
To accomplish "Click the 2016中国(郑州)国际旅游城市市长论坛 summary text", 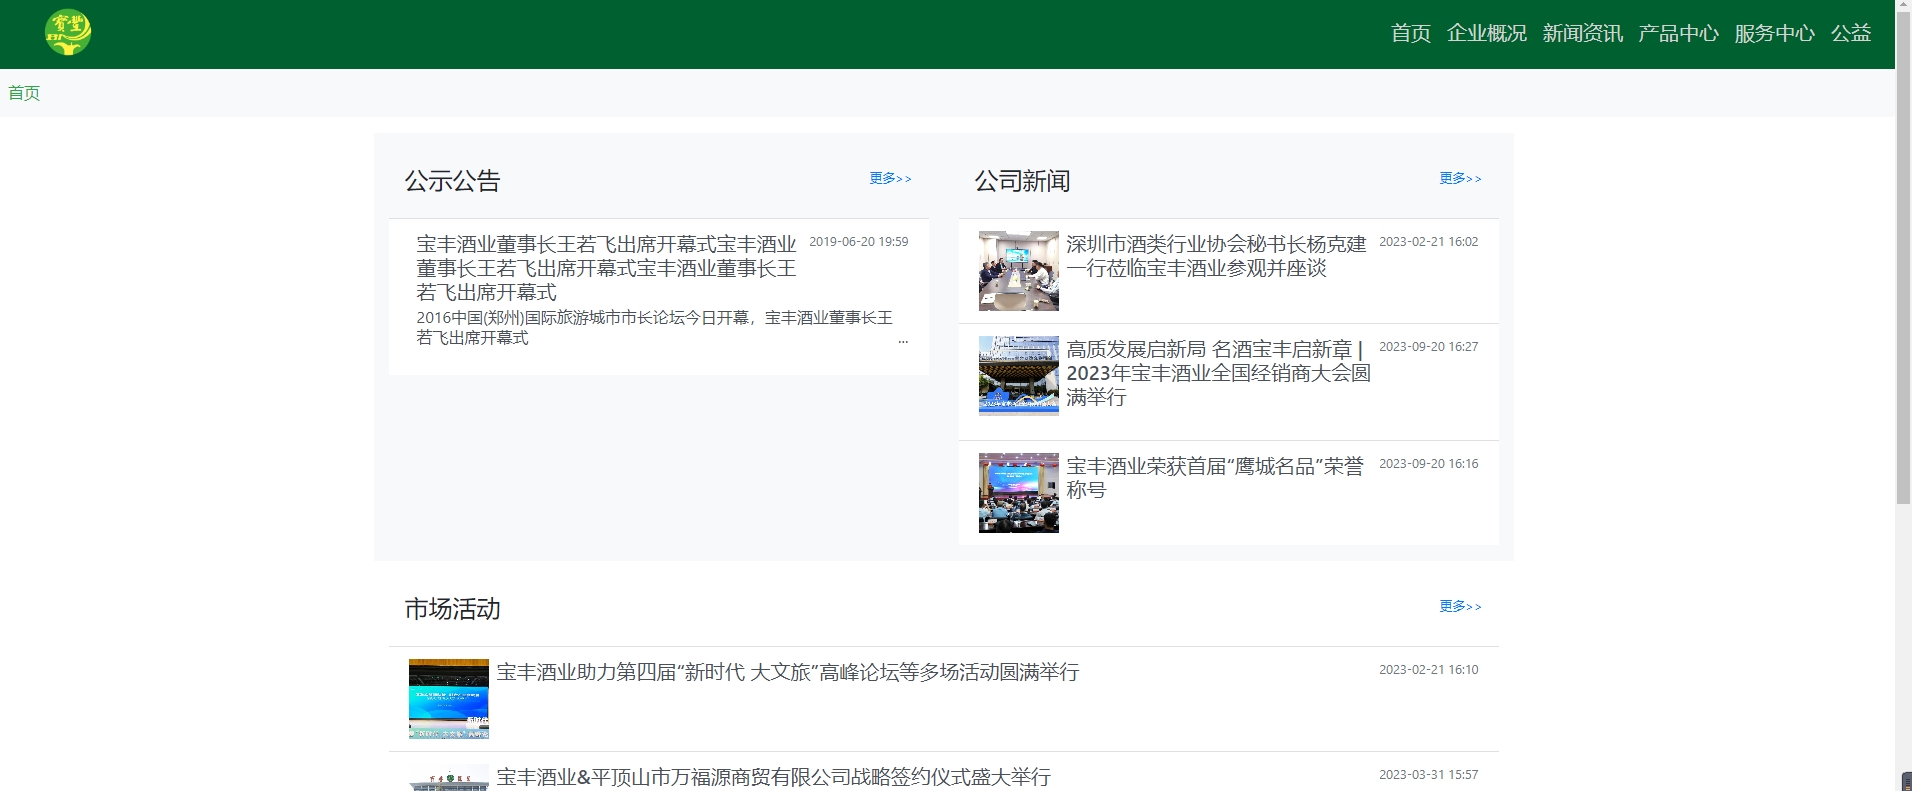I will (654, 327).
